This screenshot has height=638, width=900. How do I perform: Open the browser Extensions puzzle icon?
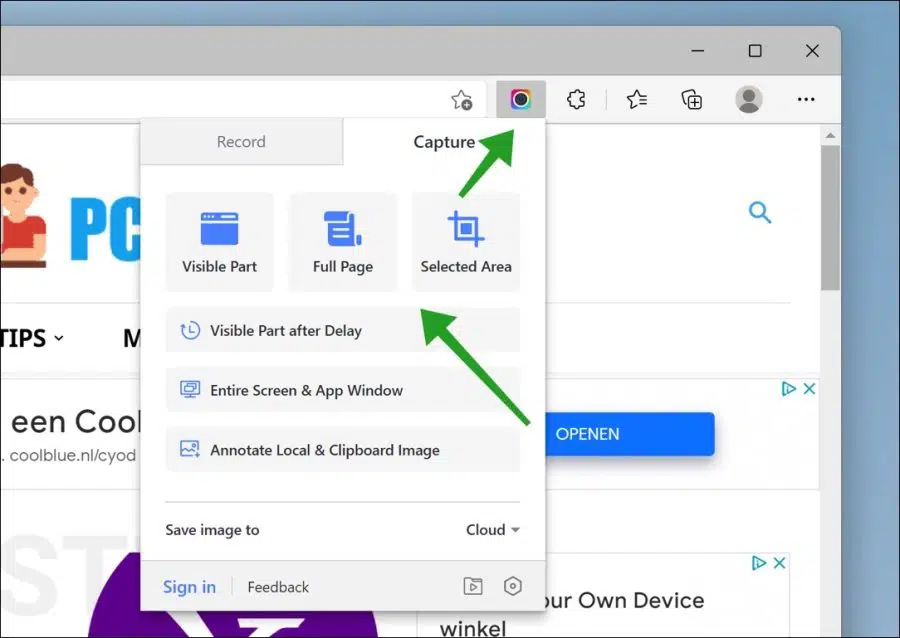click(x=576, y=99)
